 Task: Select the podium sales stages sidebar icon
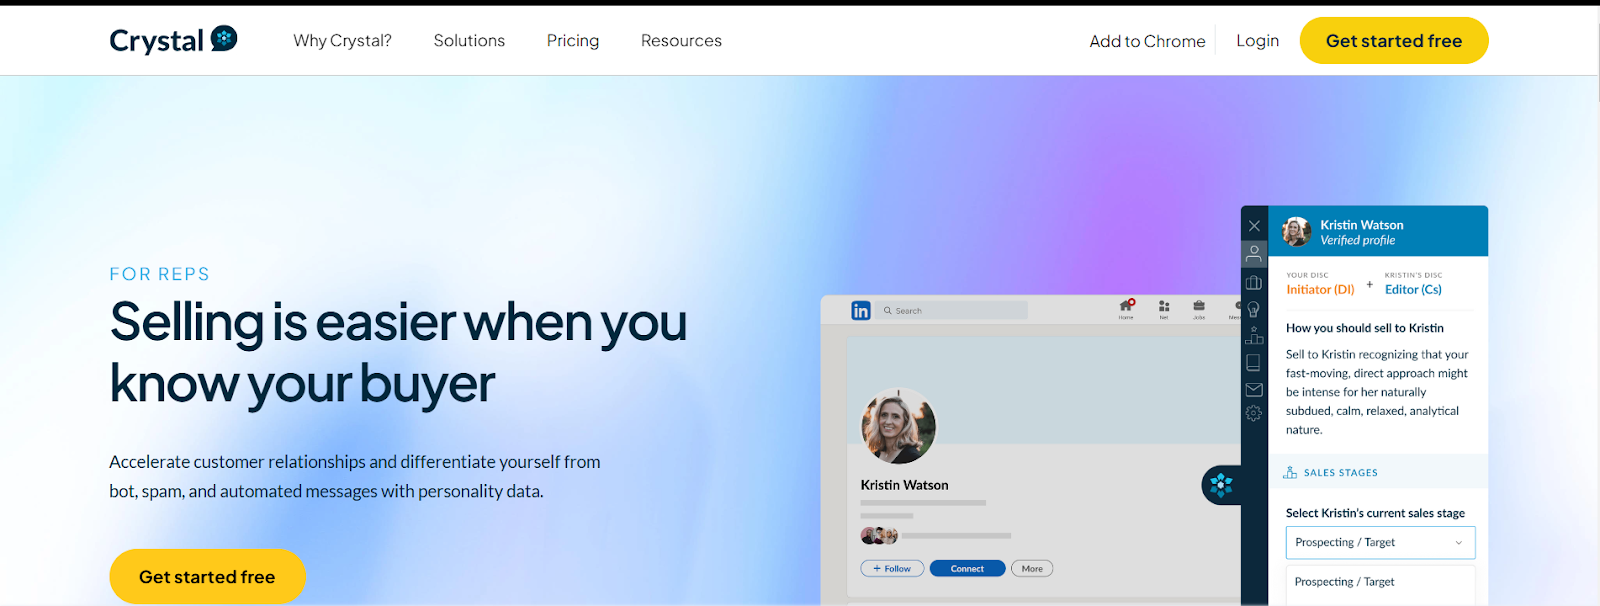coord(1254,336)
